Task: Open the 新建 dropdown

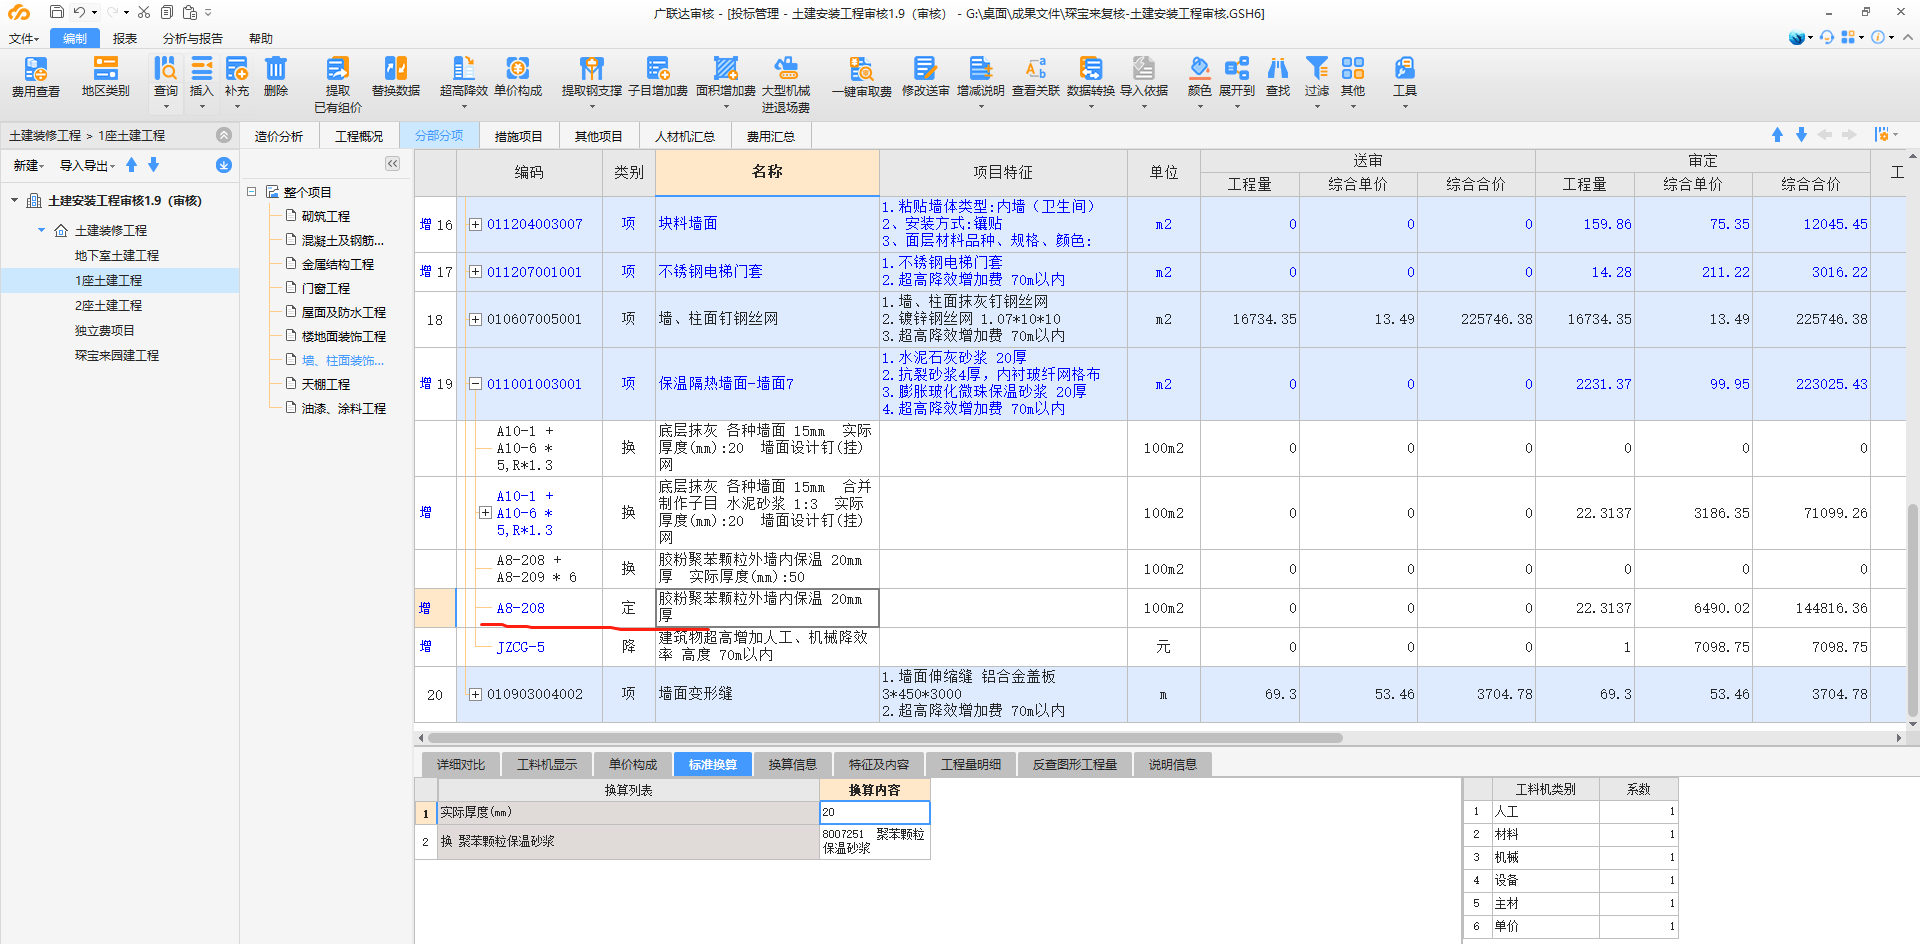Action: click(27, 165)
